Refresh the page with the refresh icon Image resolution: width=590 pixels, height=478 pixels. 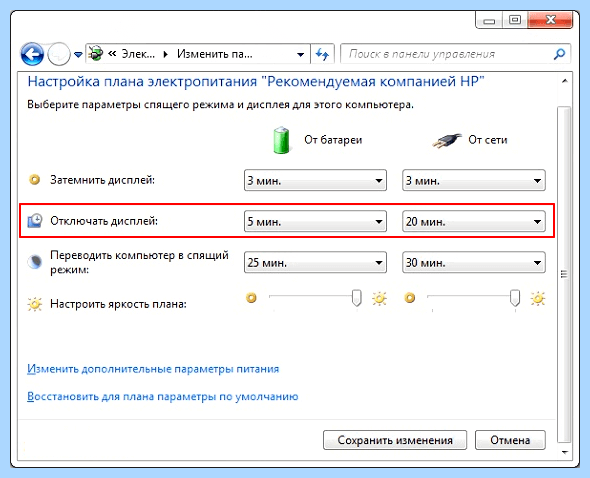[322, 54]
